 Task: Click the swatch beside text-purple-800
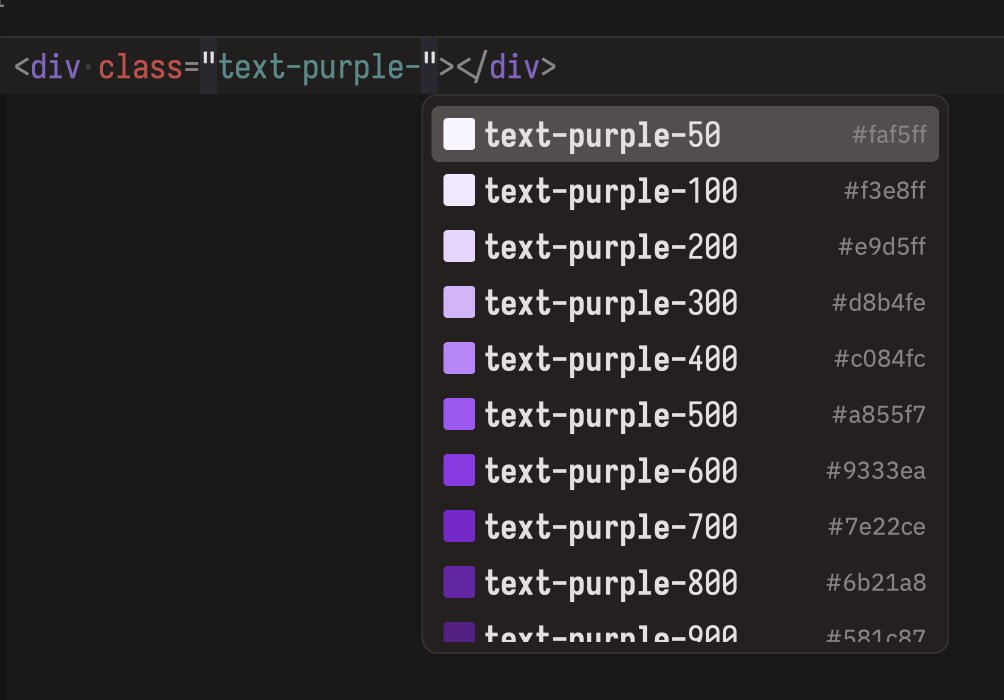pos(459,582)
